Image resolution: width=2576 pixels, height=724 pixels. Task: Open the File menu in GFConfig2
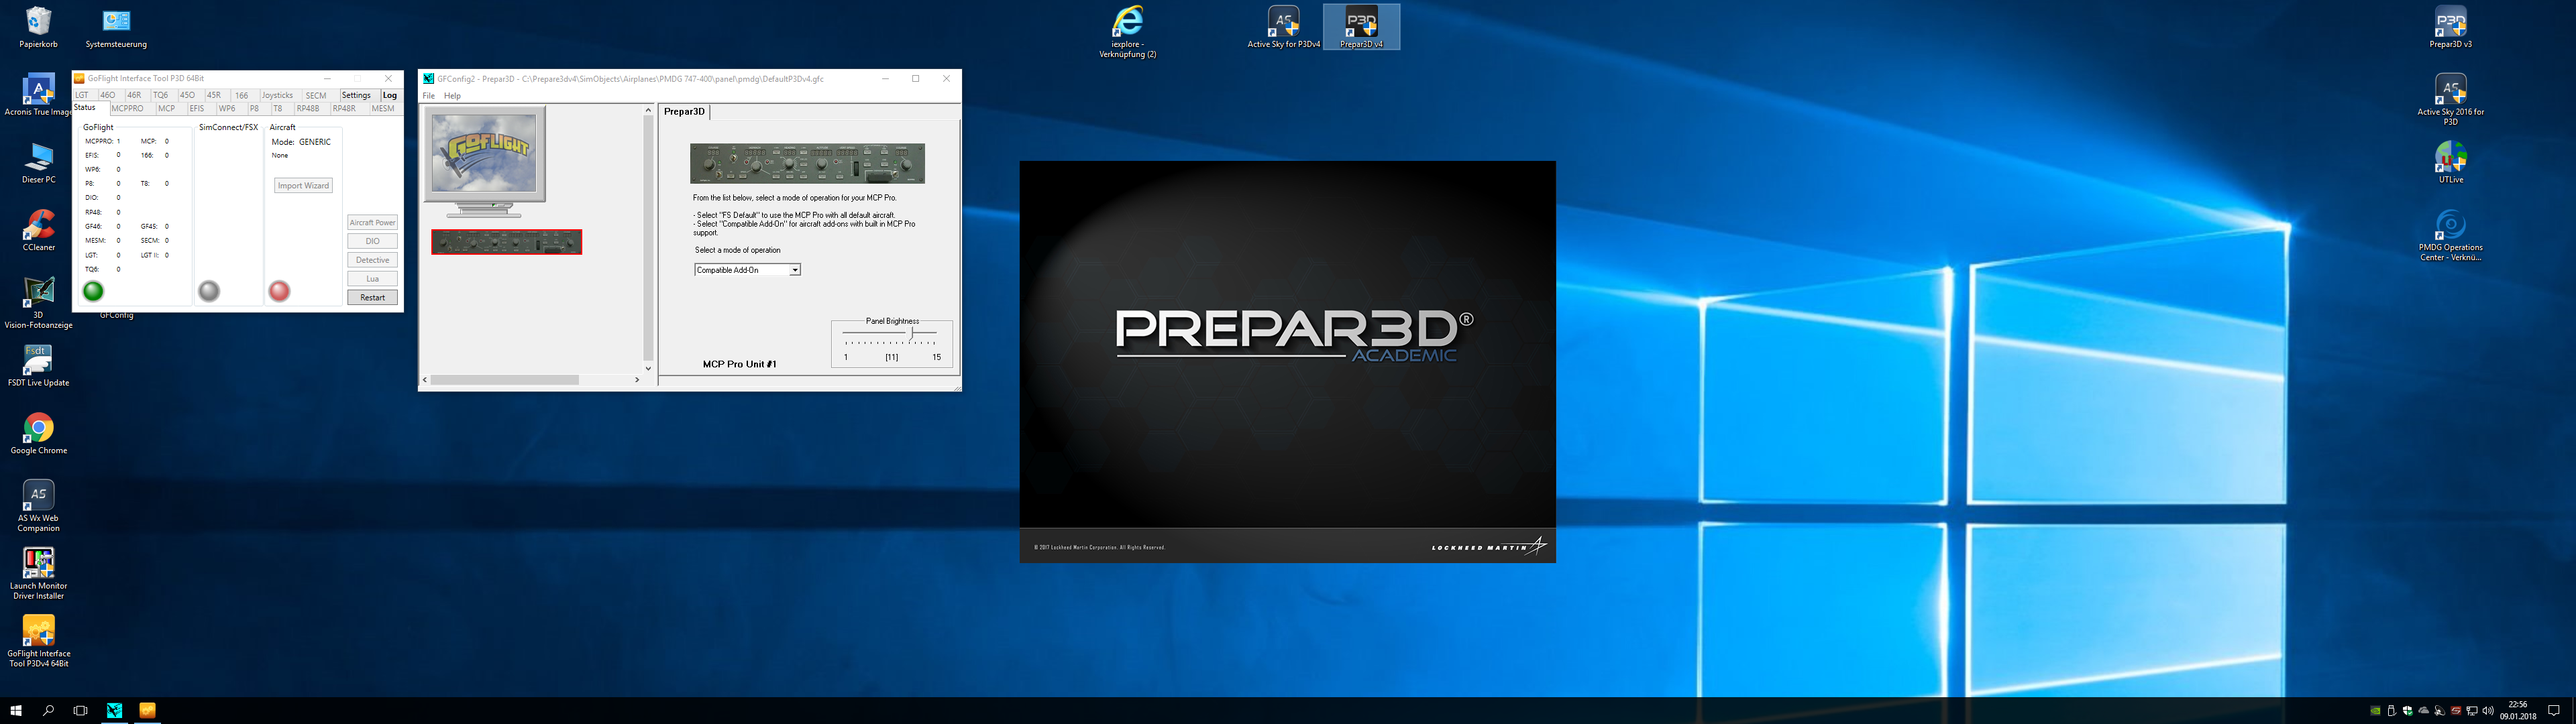pyautogui.click(x=429, y=96)
